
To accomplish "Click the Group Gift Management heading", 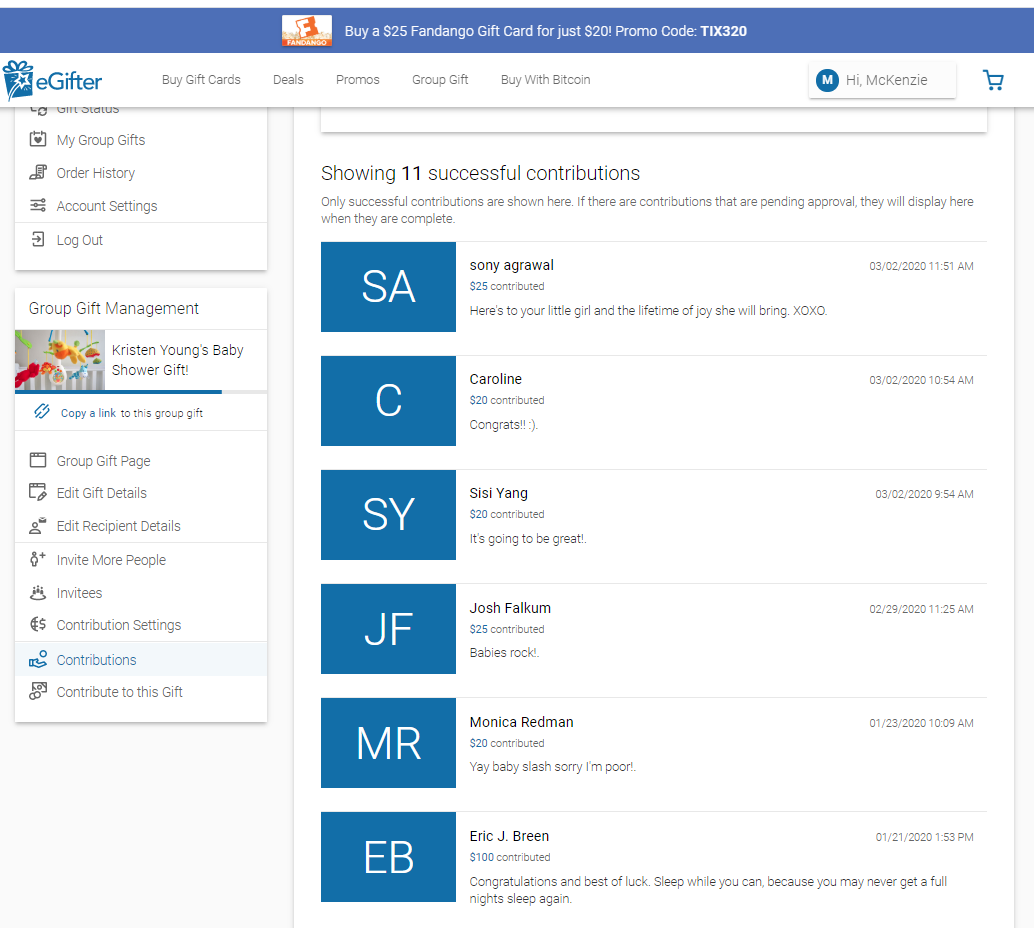I will 113,309.
